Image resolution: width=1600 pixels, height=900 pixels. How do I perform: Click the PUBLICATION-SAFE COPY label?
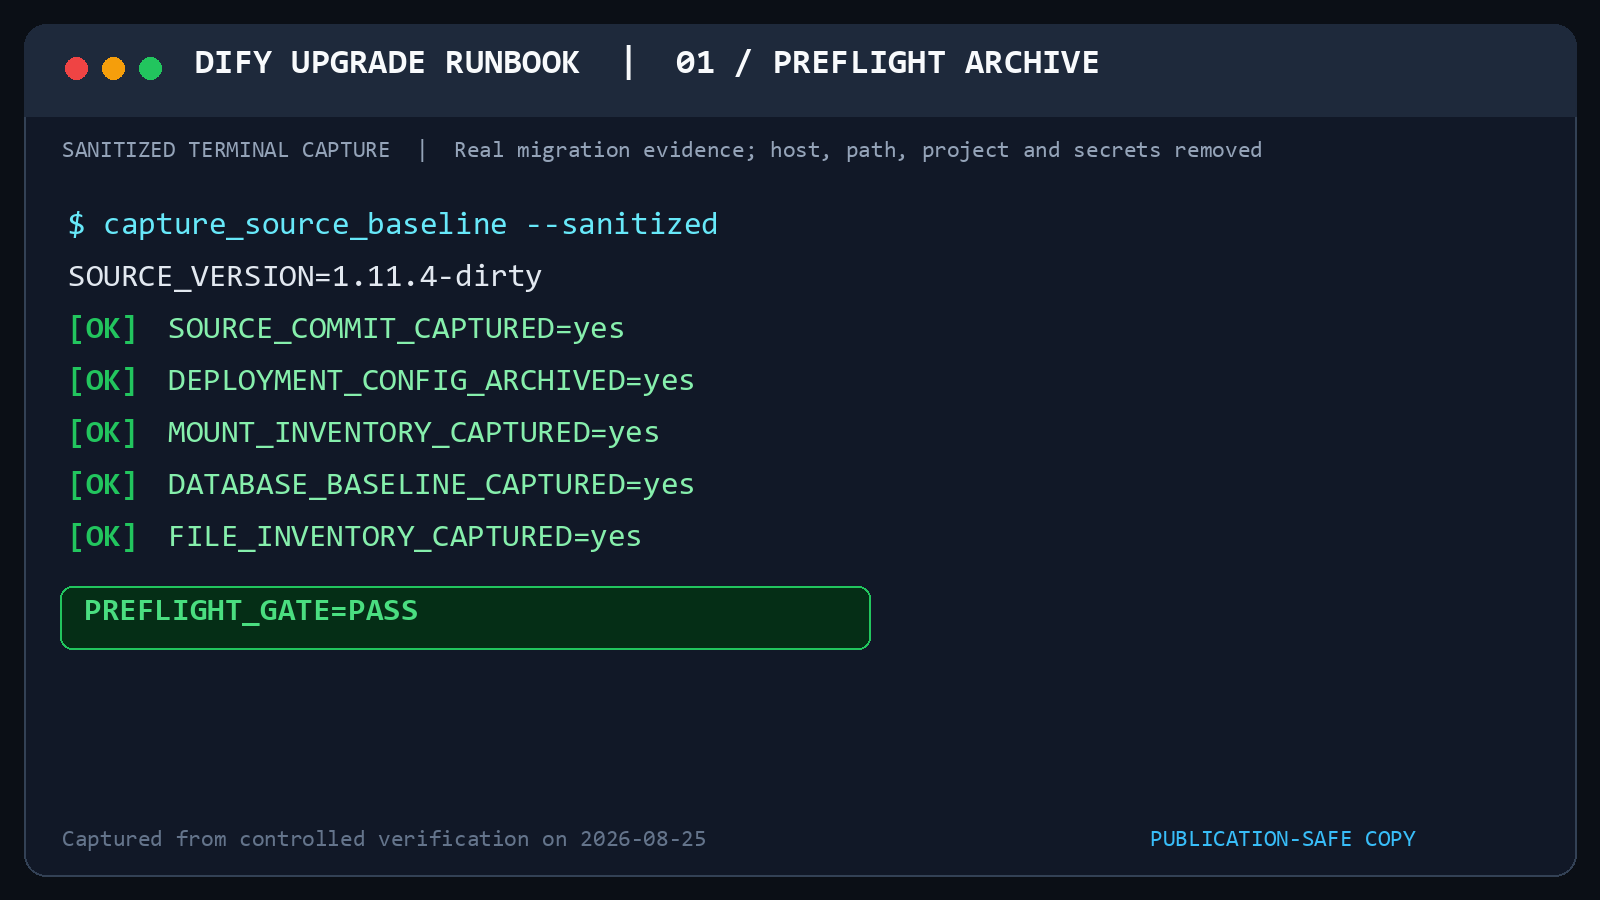pos(1283,839)
